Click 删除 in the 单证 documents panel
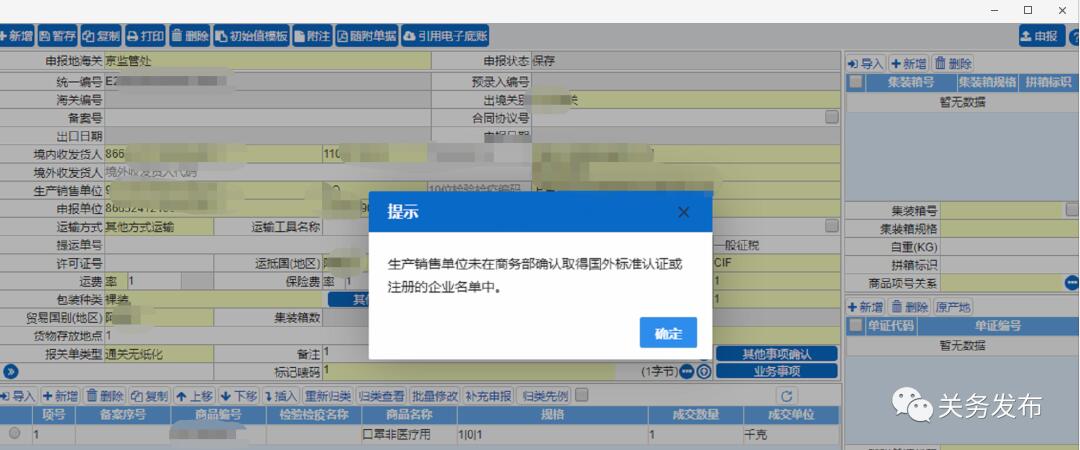The height and width of the screenshot is (450, 1080). 909,307
